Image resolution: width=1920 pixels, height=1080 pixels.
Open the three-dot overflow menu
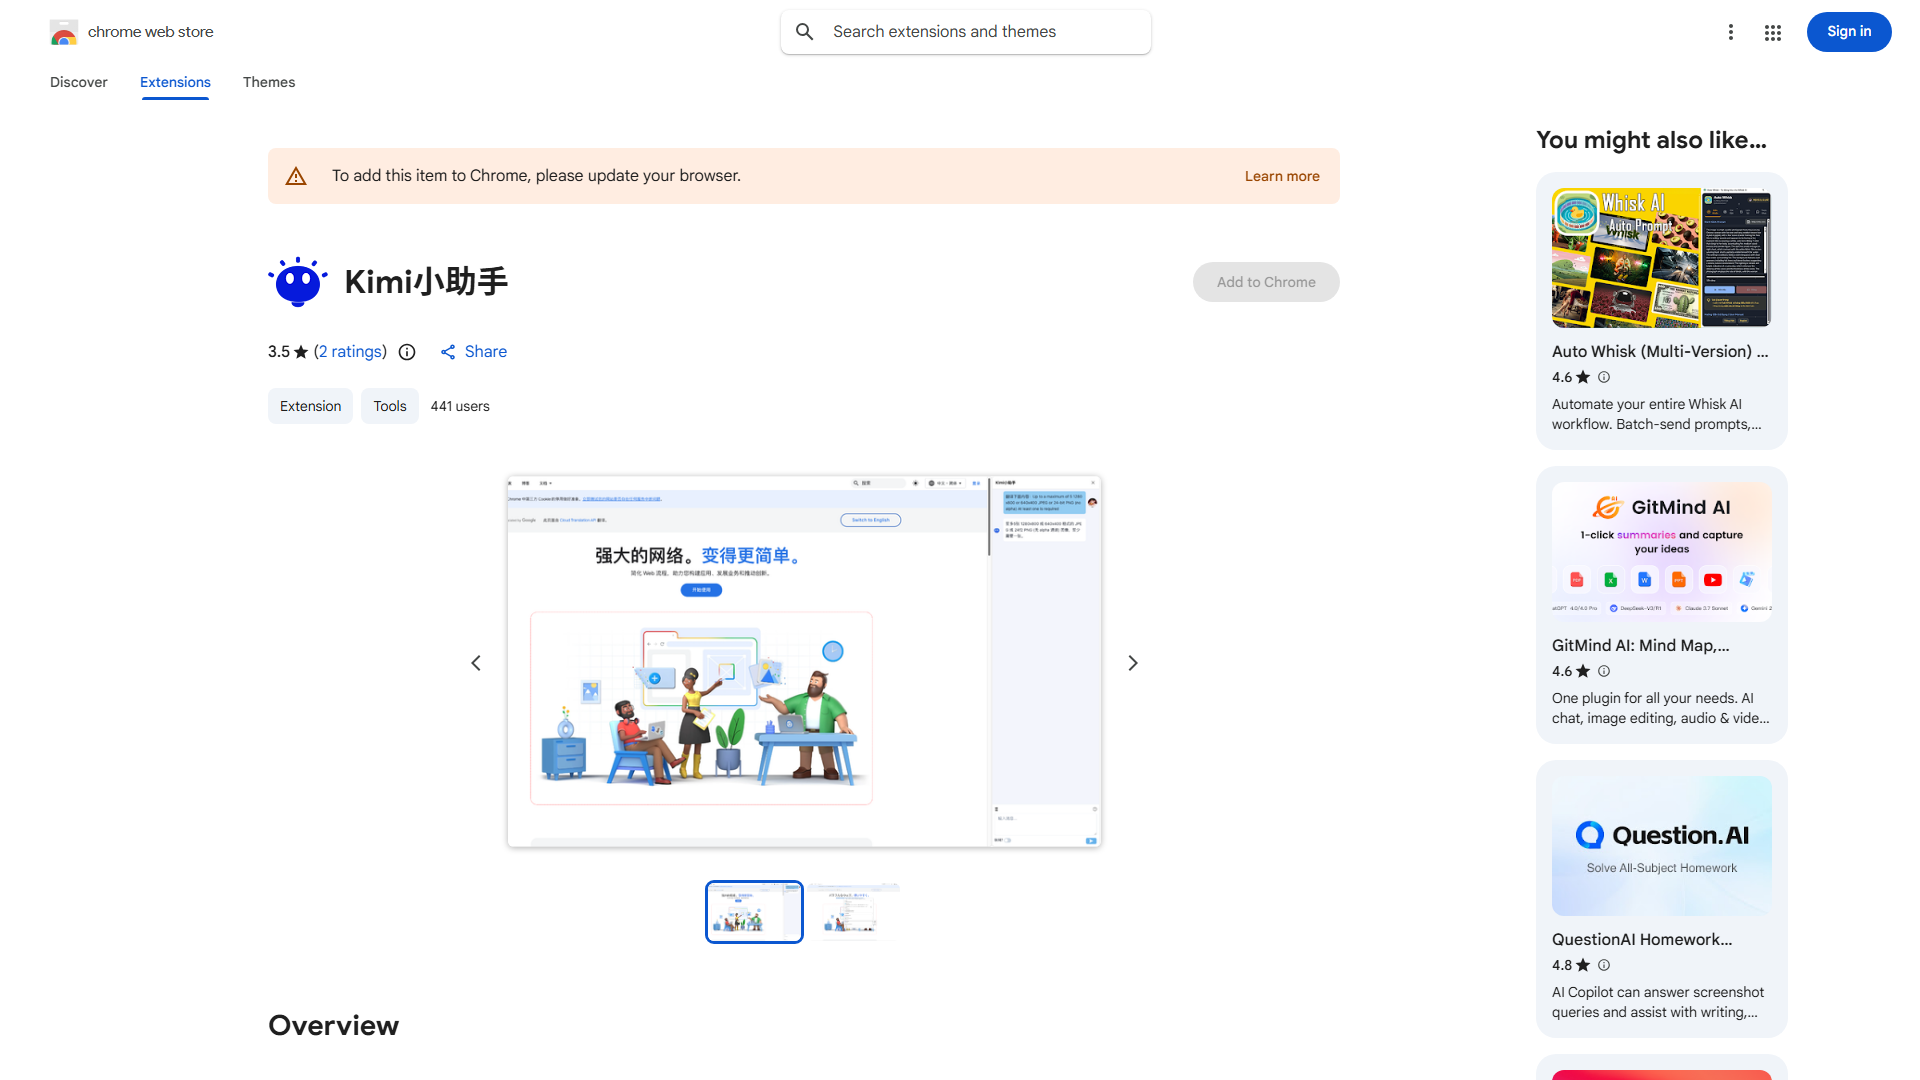tap(1731, 32)
